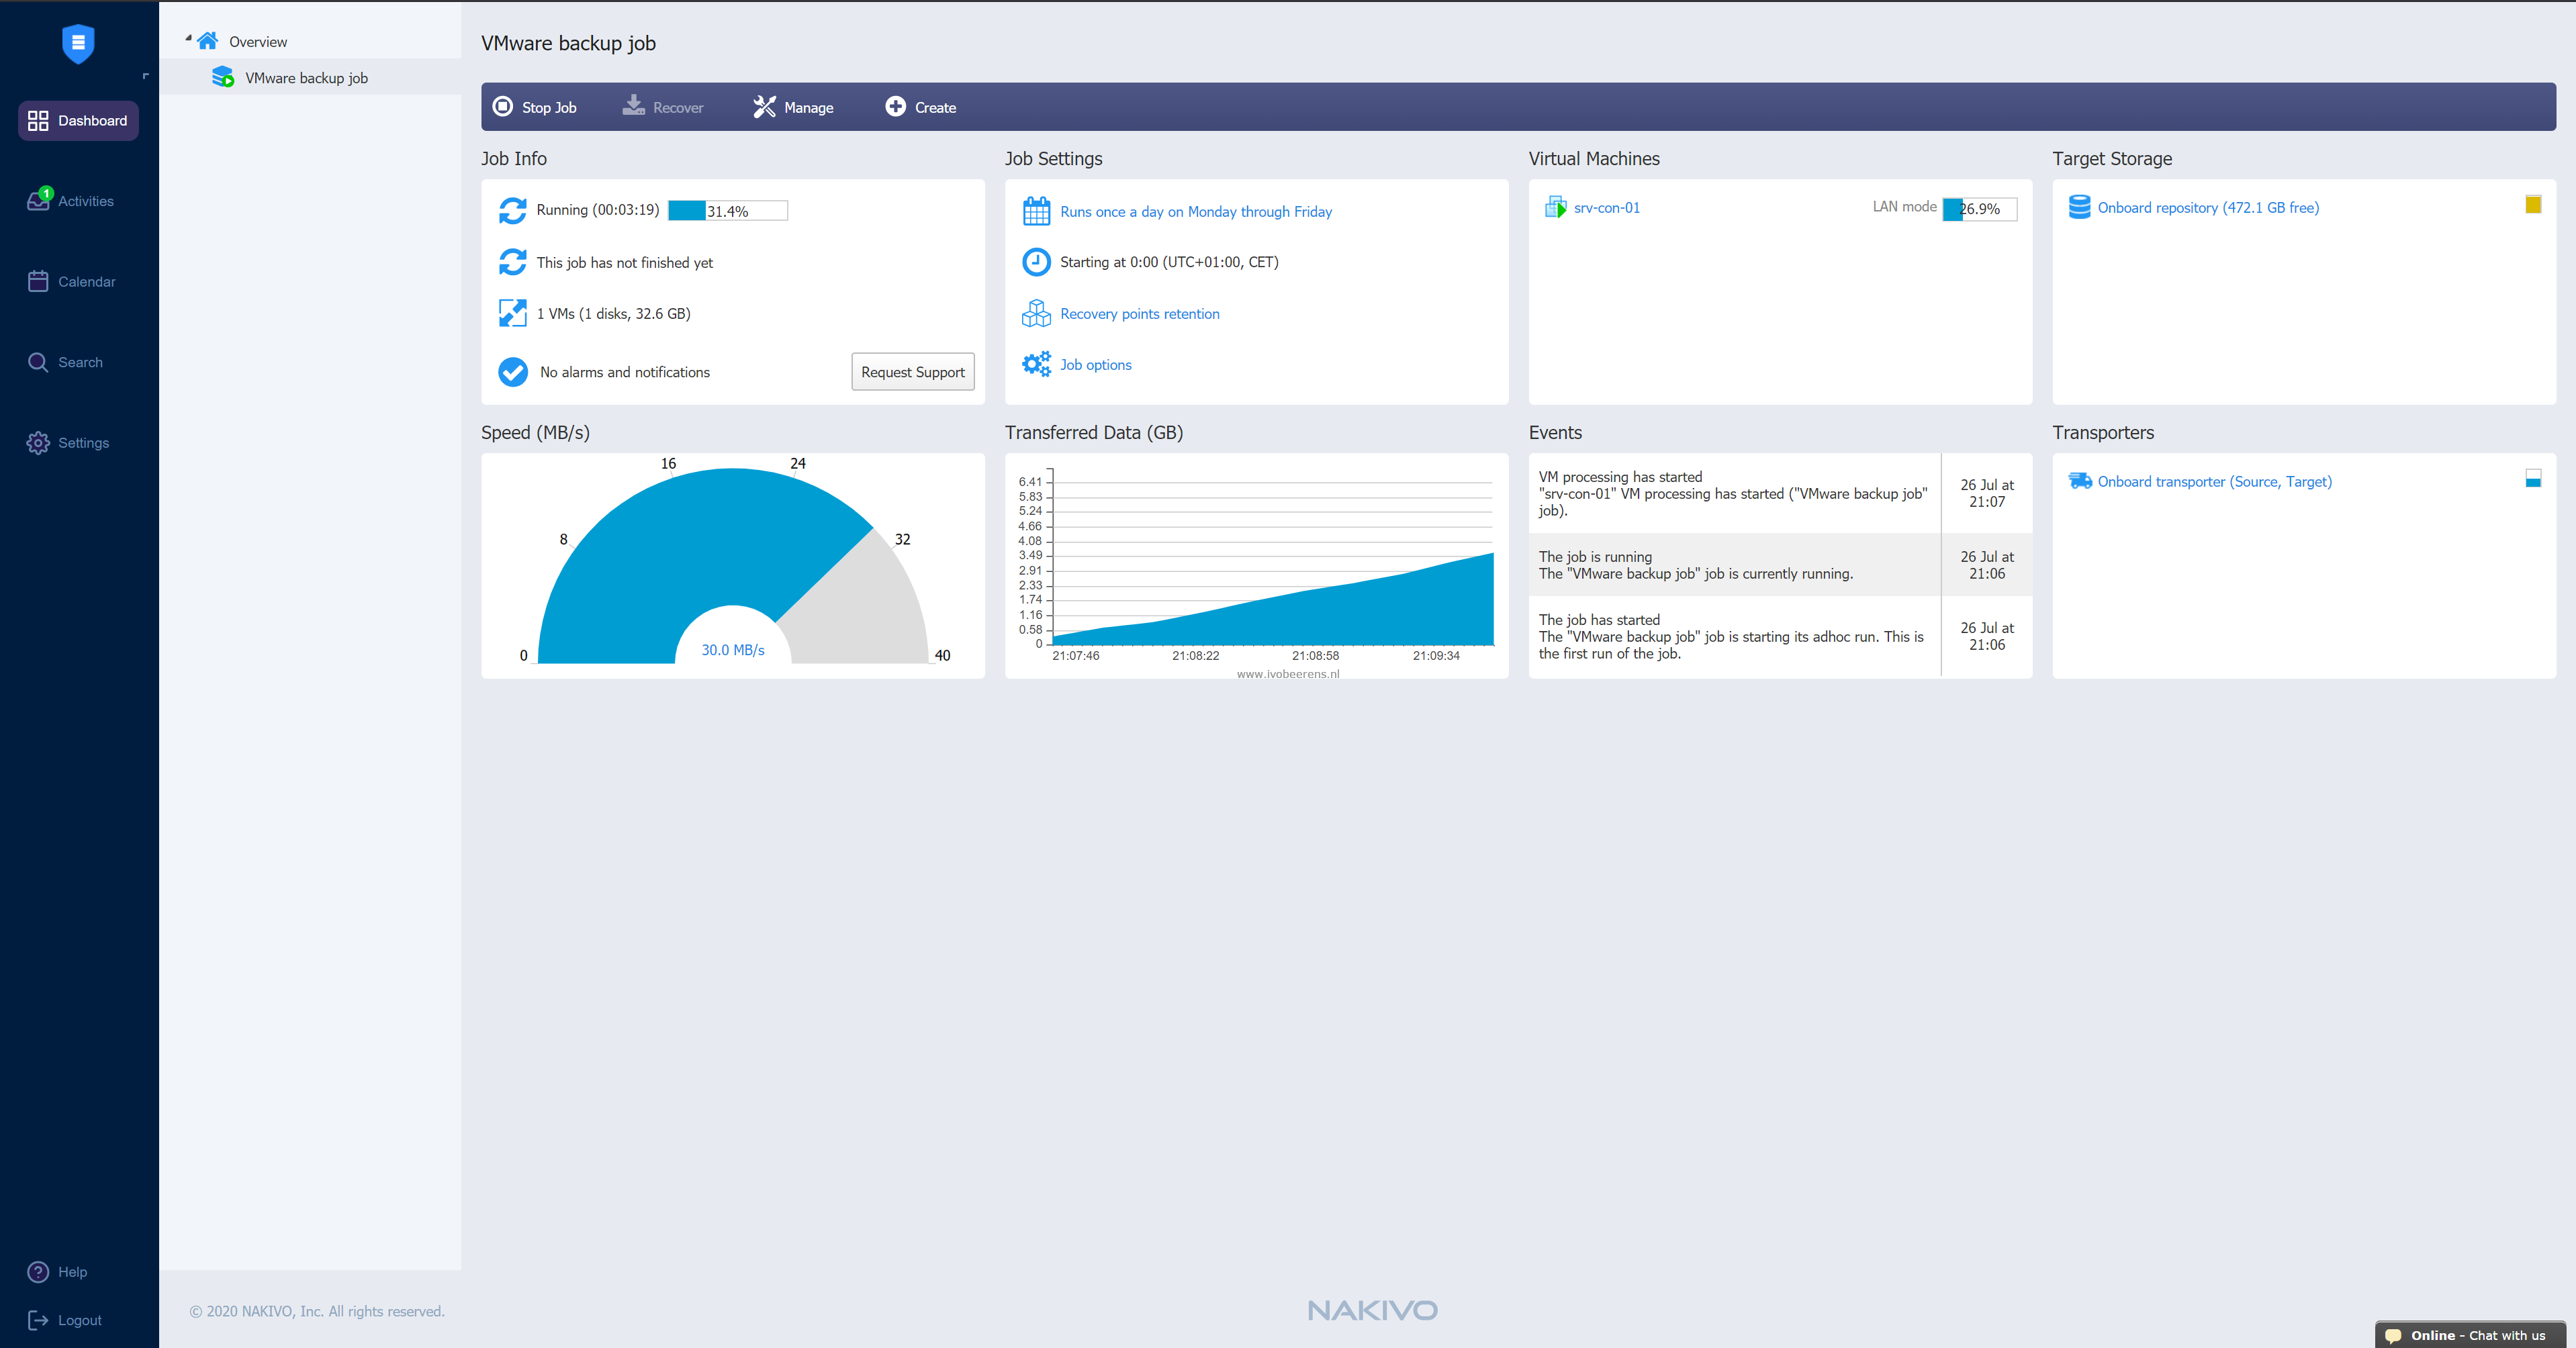Click the recovery points cubes icon
This screenshot has width=2576, height=1348.
click(x=1036, y=313)
